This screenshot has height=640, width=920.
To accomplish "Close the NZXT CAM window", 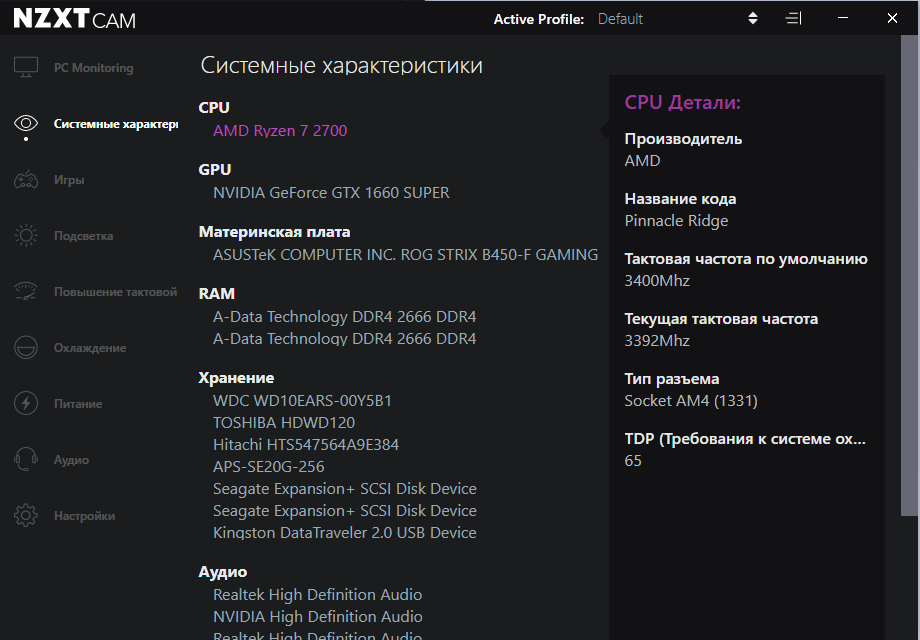I will click(x=892, y=18).
